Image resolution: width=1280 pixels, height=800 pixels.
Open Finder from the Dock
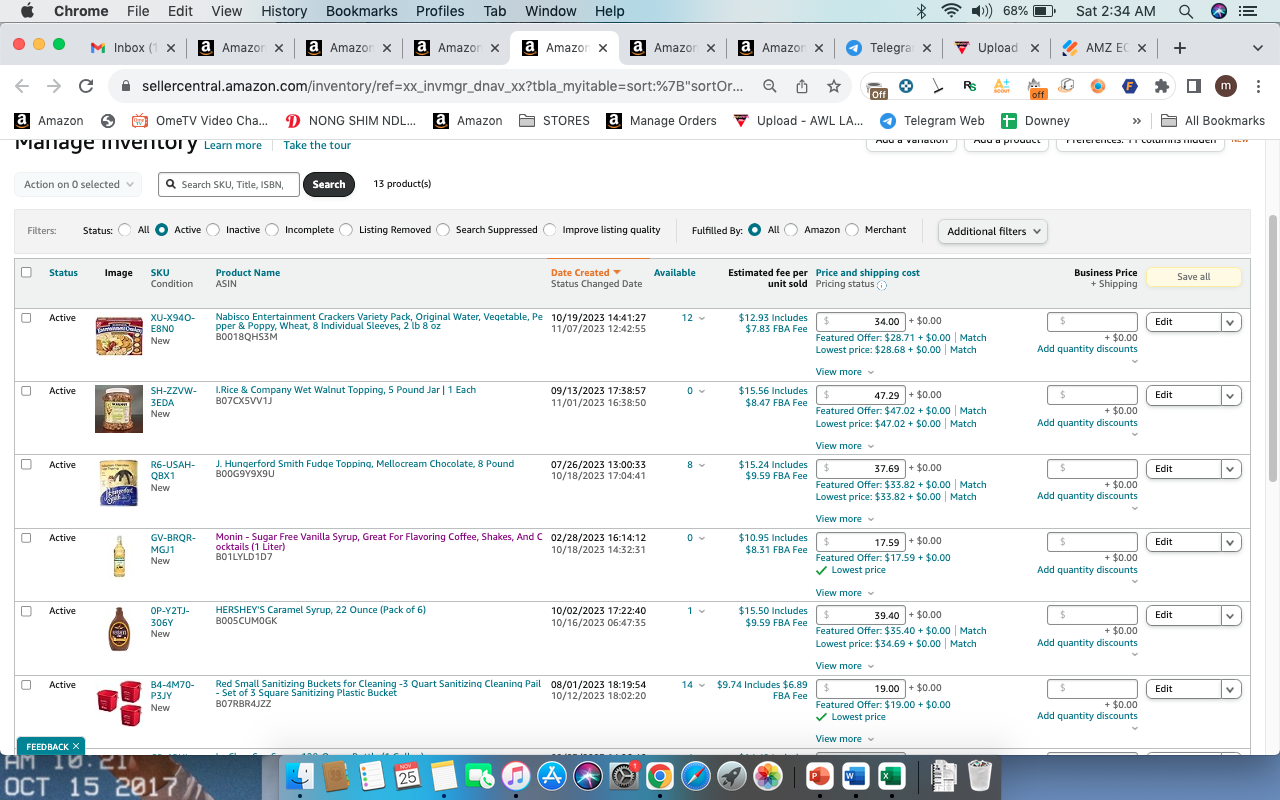pyautogui.click(x=300, y=775)
